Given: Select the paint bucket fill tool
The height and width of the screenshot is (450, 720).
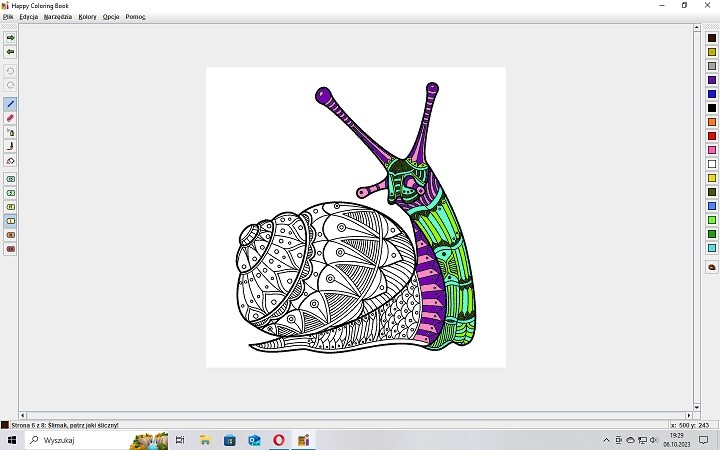Looking at the screenshot, I should [x=11, y=132].
